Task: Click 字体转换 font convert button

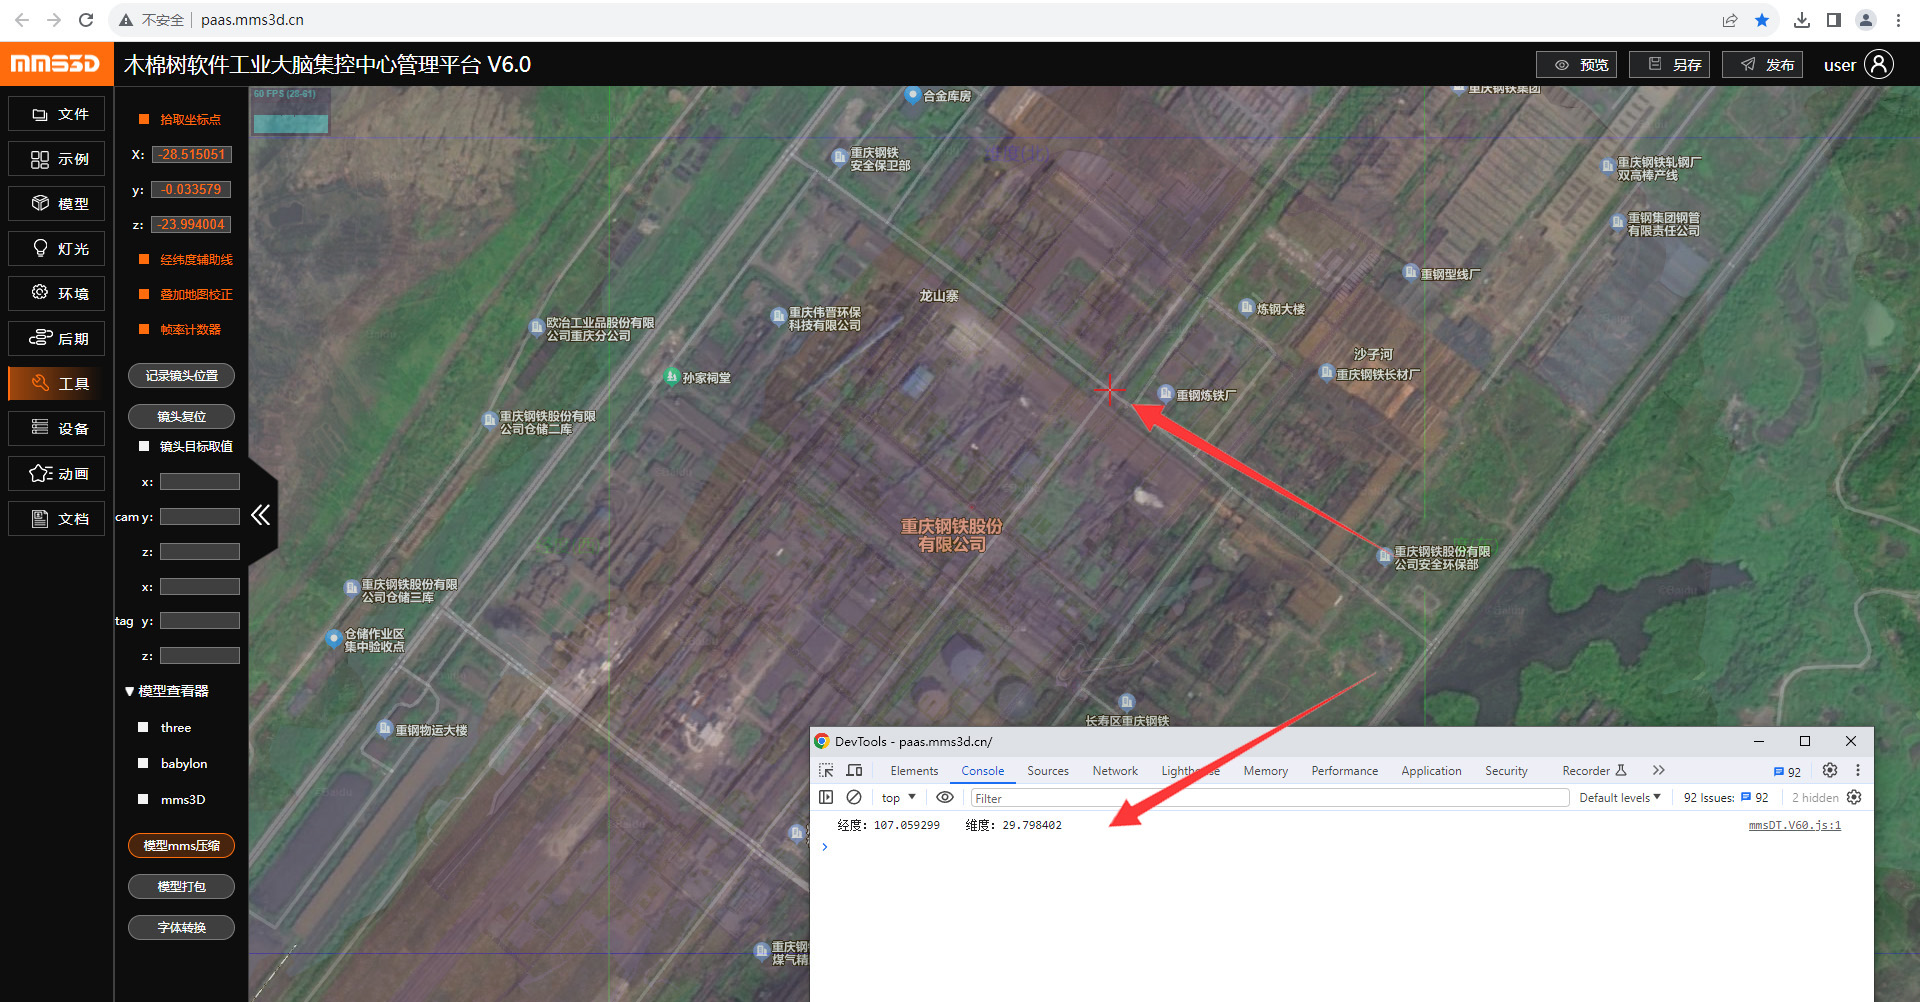Action: pyautogui.click(x=181, y=928)
